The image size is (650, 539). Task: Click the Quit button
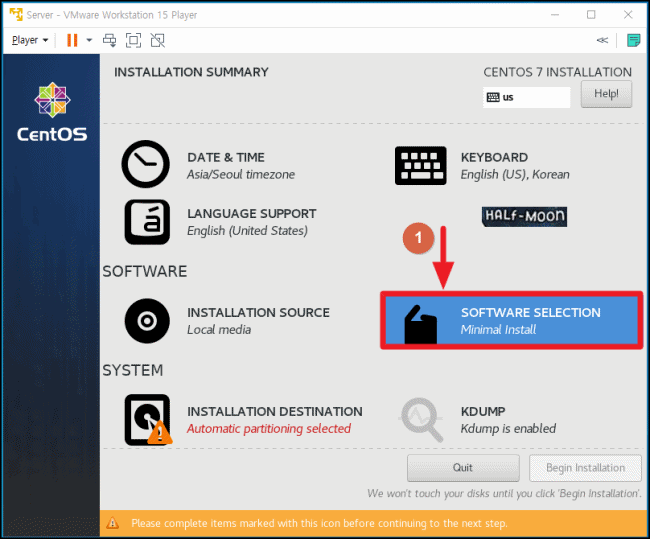pyautogui.click(x=463, y=468)
